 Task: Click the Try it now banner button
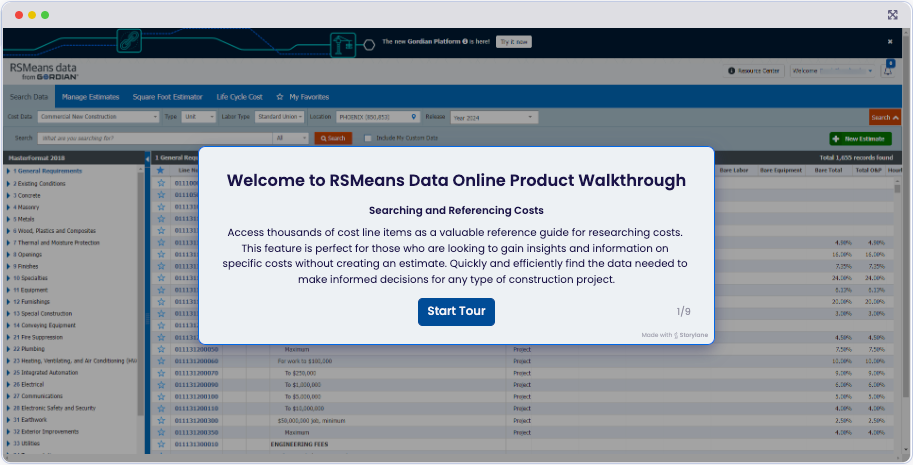514,42
